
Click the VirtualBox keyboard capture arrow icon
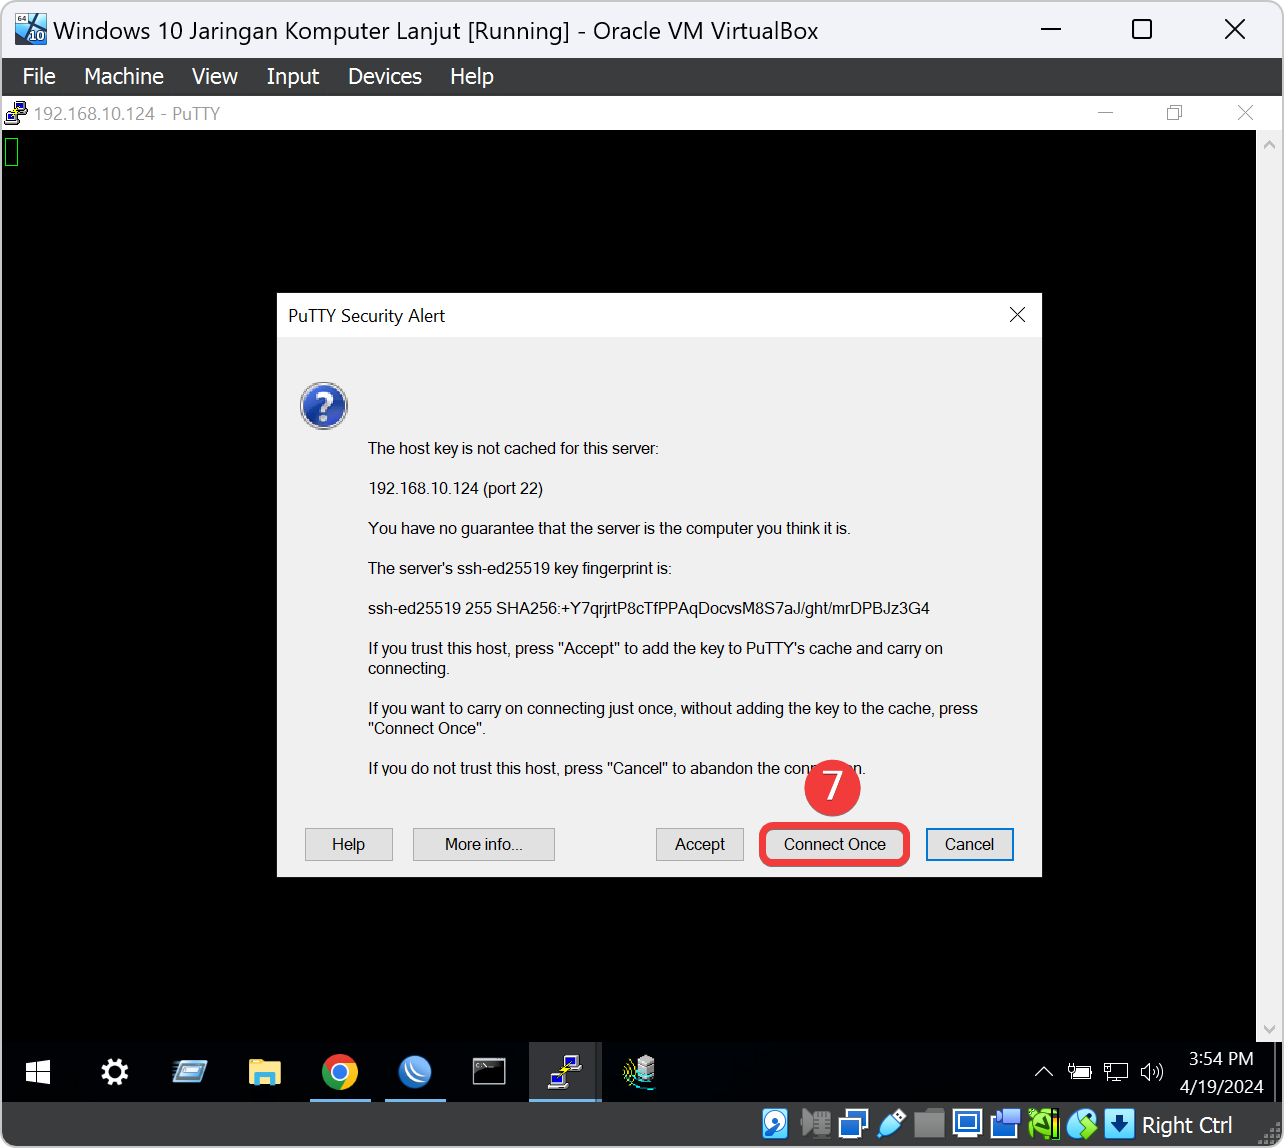(x=1119, y=1124)
